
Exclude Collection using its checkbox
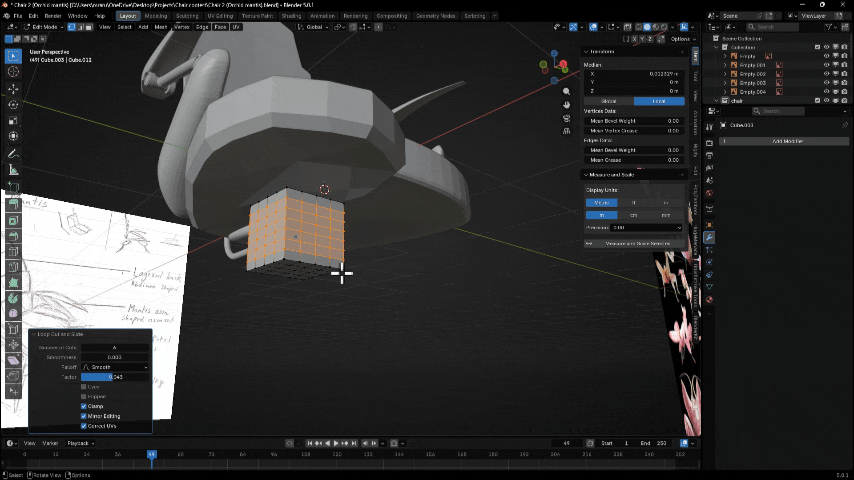[818, 47]
